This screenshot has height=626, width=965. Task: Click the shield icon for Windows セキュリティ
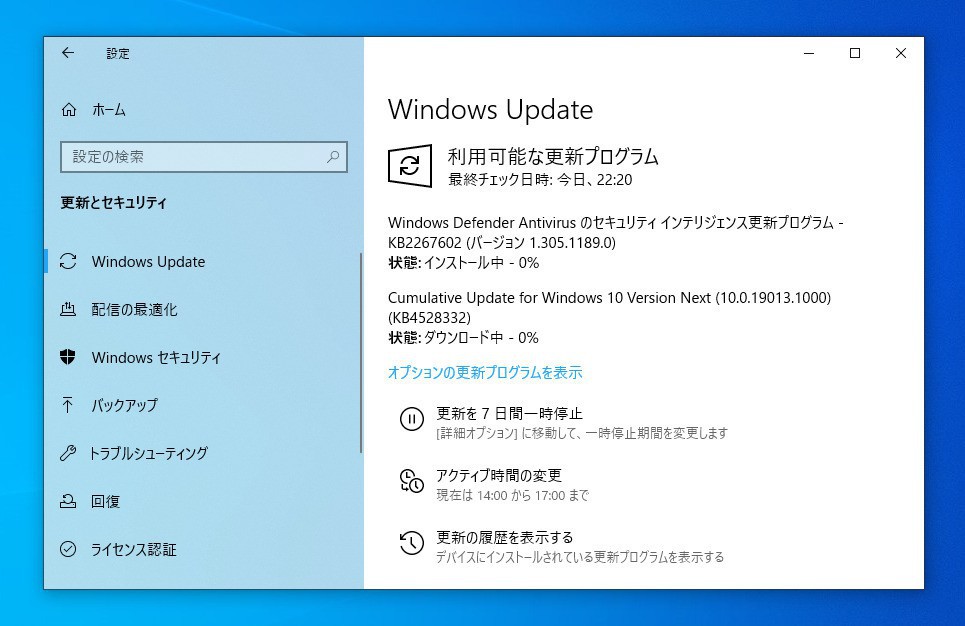click(x=68, y=357)
